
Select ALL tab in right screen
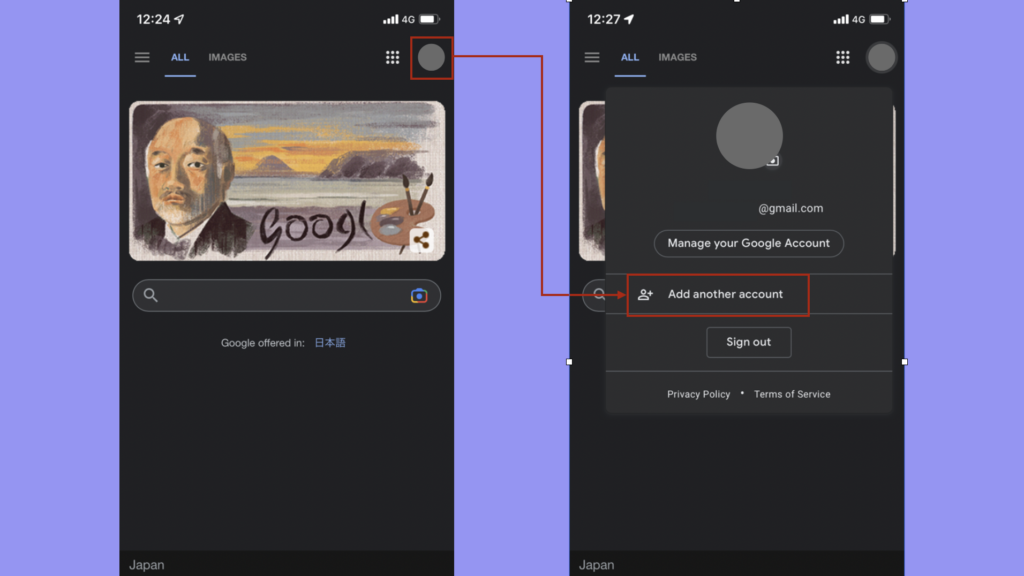pos(630,57)
